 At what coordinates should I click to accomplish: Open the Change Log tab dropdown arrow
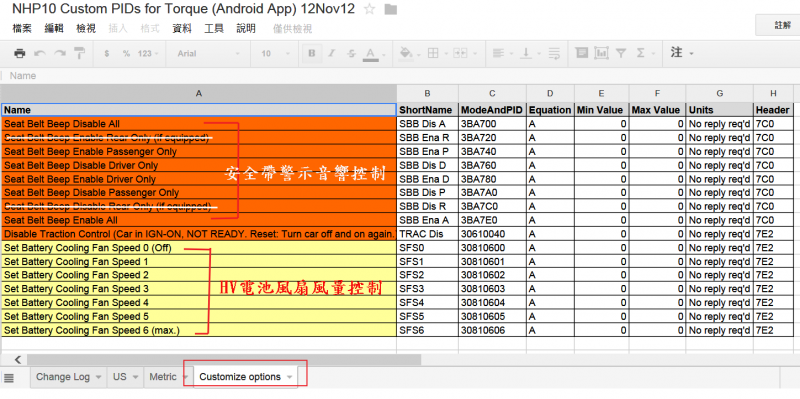[98, 378]
